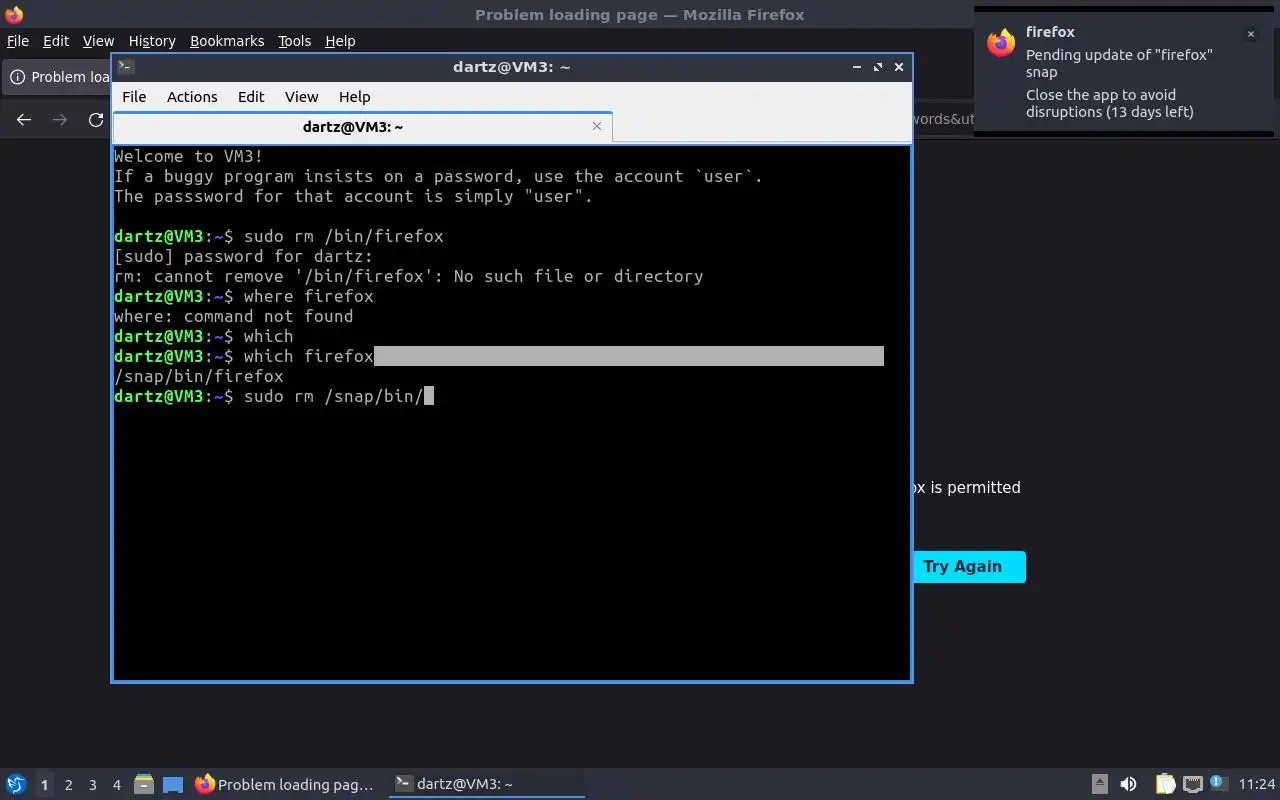This screenshot has height=800, width=1280.
Task: Click Firefox forward arrow button
Action: pos(60,120)
